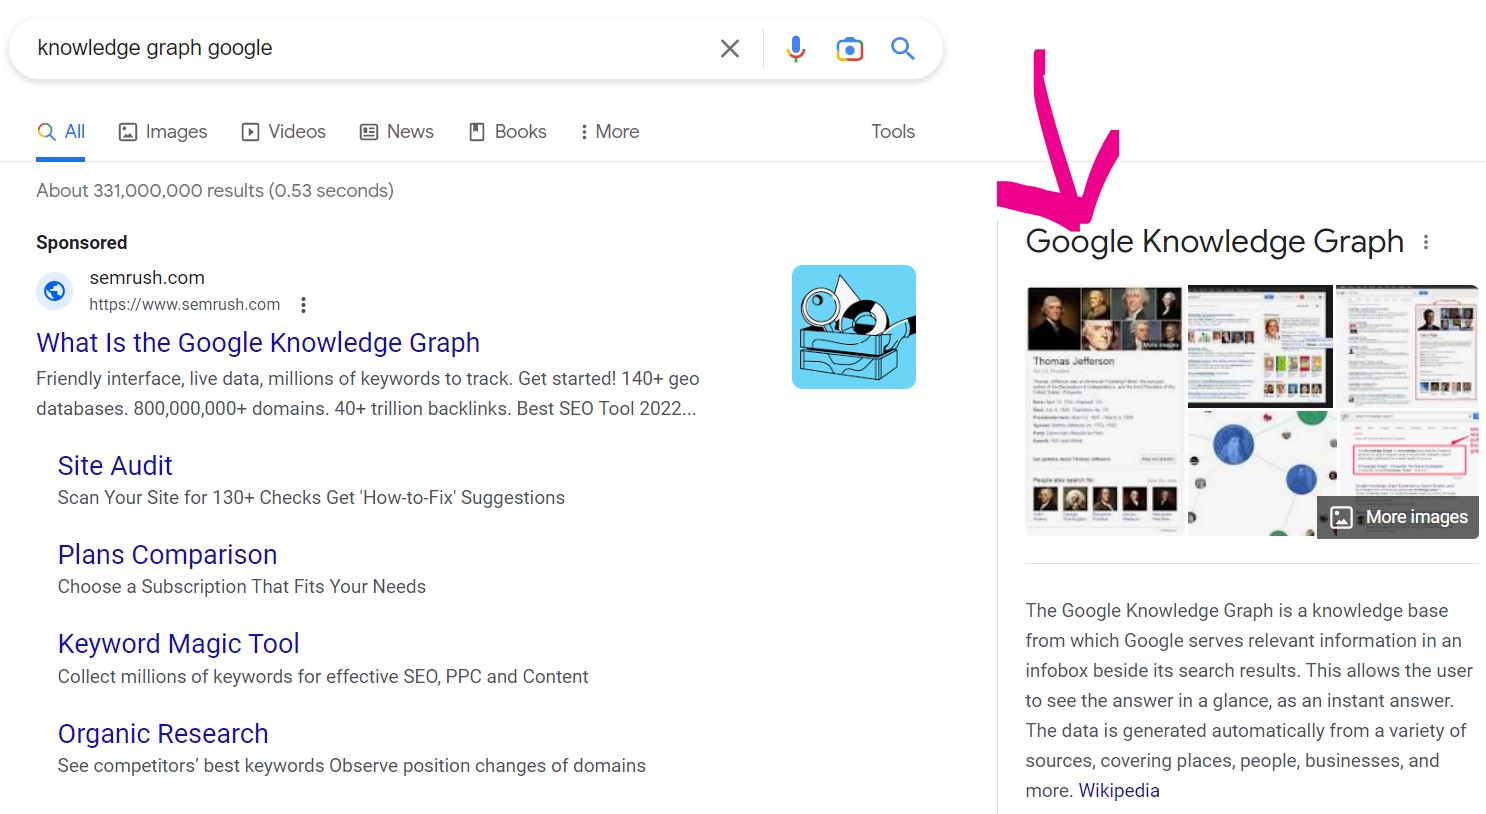
Task: Open the Keyword Magic Tool link
Action: (x=178, y=644)
